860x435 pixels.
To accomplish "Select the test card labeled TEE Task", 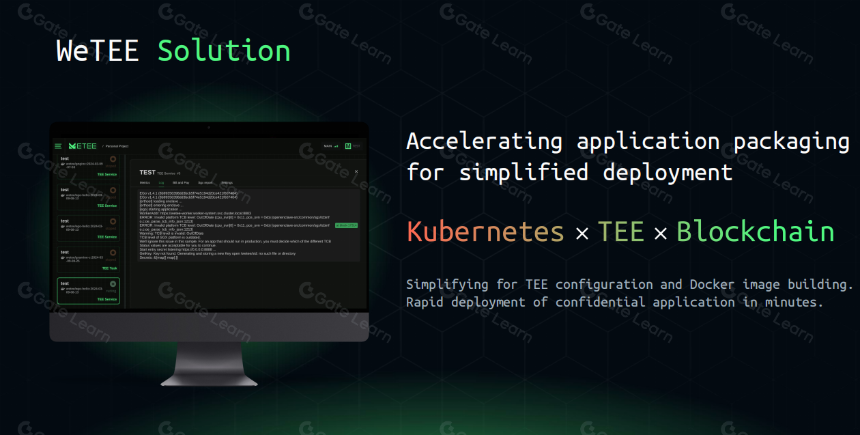I will click(x=88, y=261).
